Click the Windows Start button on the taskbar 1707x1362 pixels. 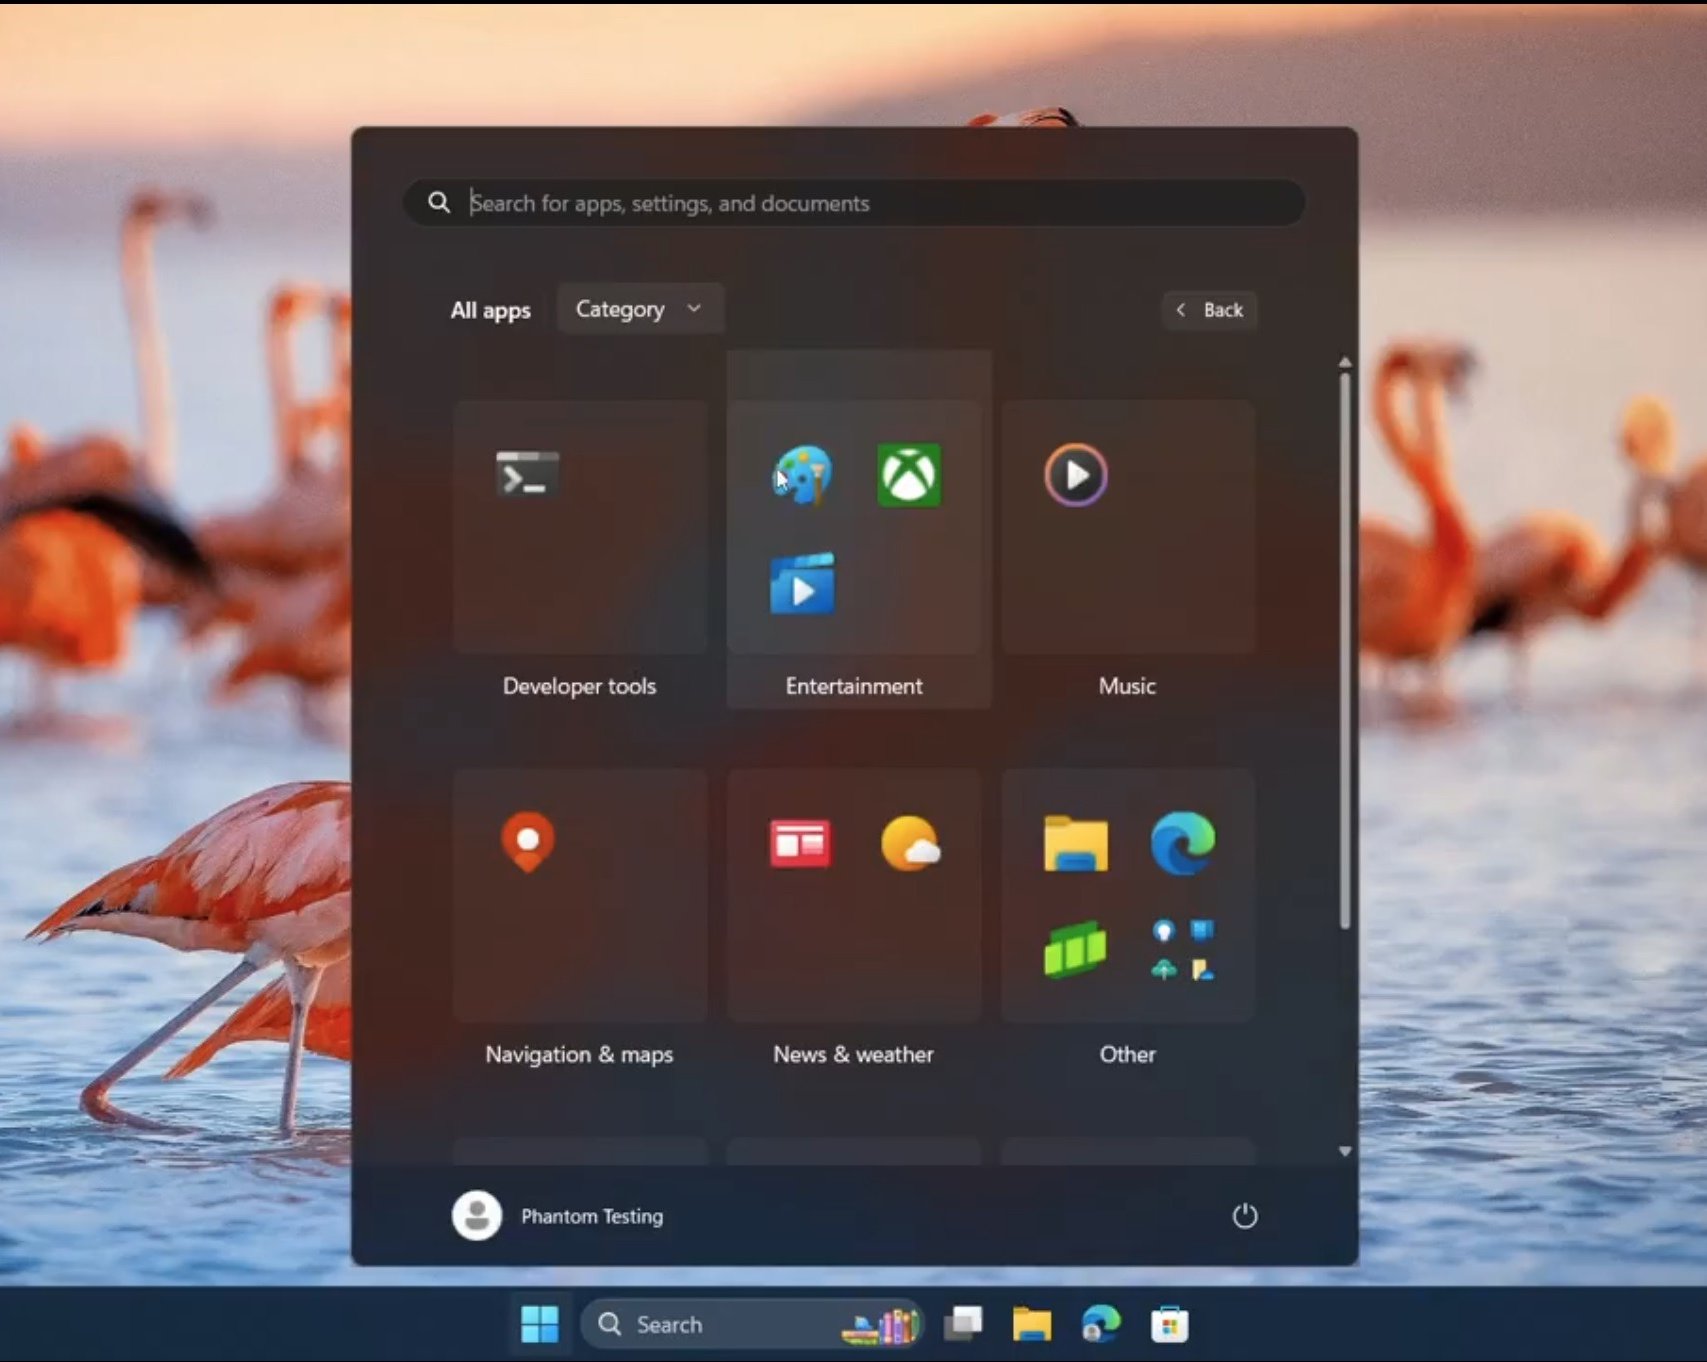pyautogui.click(x=540, y=1324)
